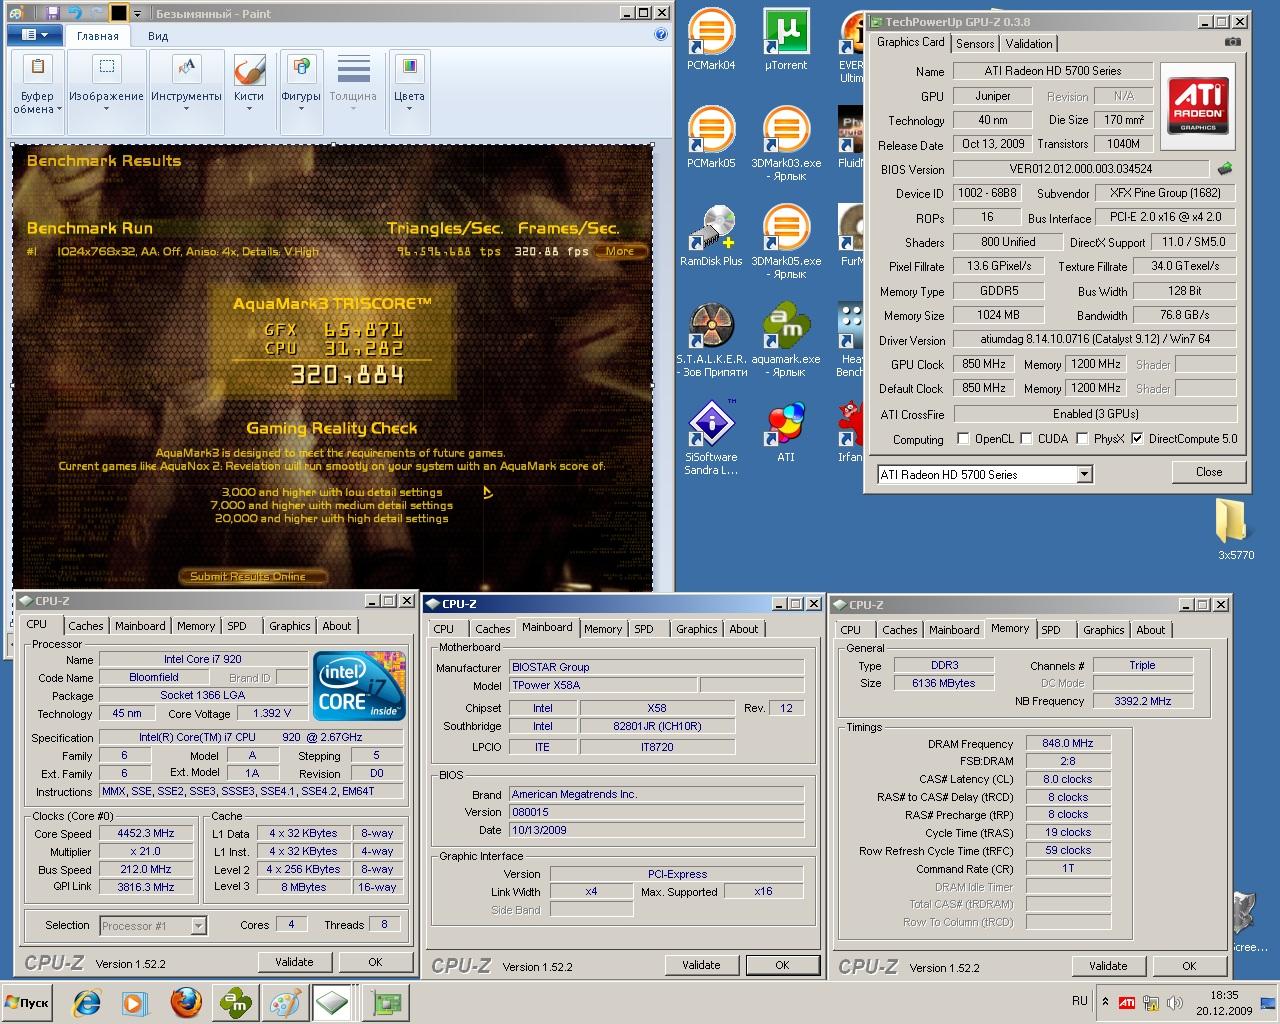Viewport: 1280px width, 1024px height.
Task: Select SiSoftware Sandra desktop icon
Action: coord(711,438)
